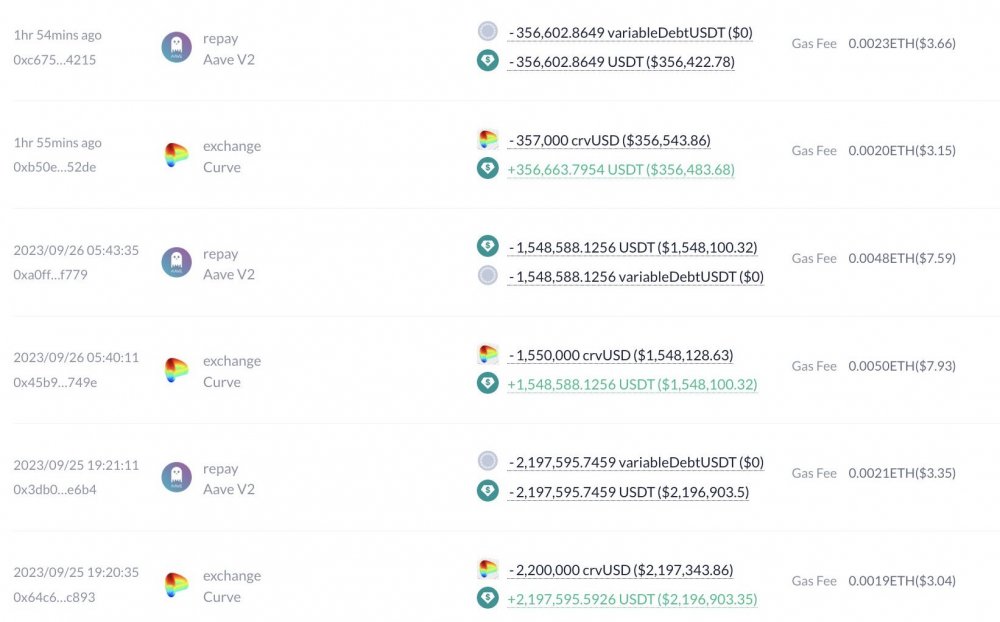
Task: Click the +356,663.7954 USDT received amount
Action: tap(621, 170)
